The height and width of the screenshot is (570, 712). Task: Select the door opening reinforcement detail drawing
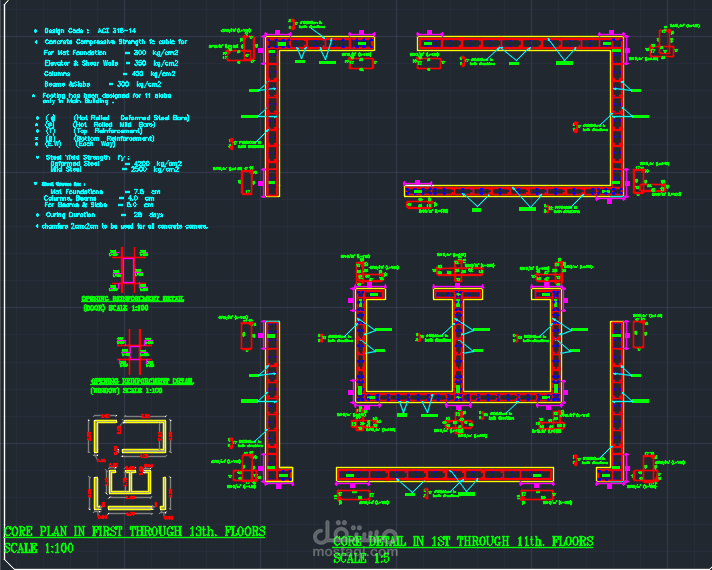click(x=129, y=270)
